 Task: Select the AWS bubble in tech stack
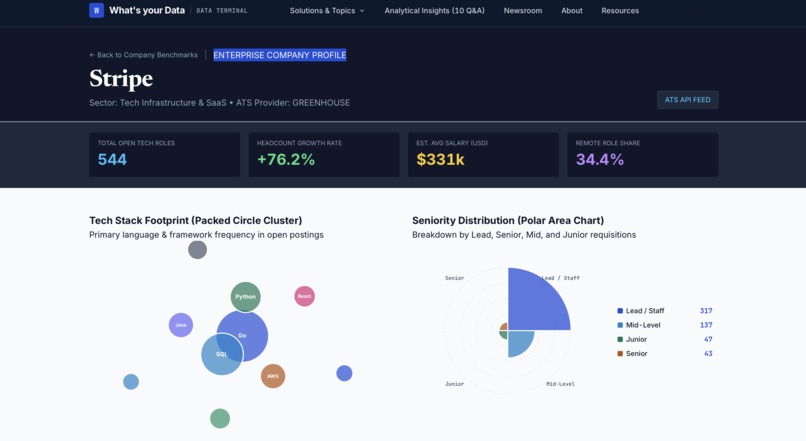273,376
